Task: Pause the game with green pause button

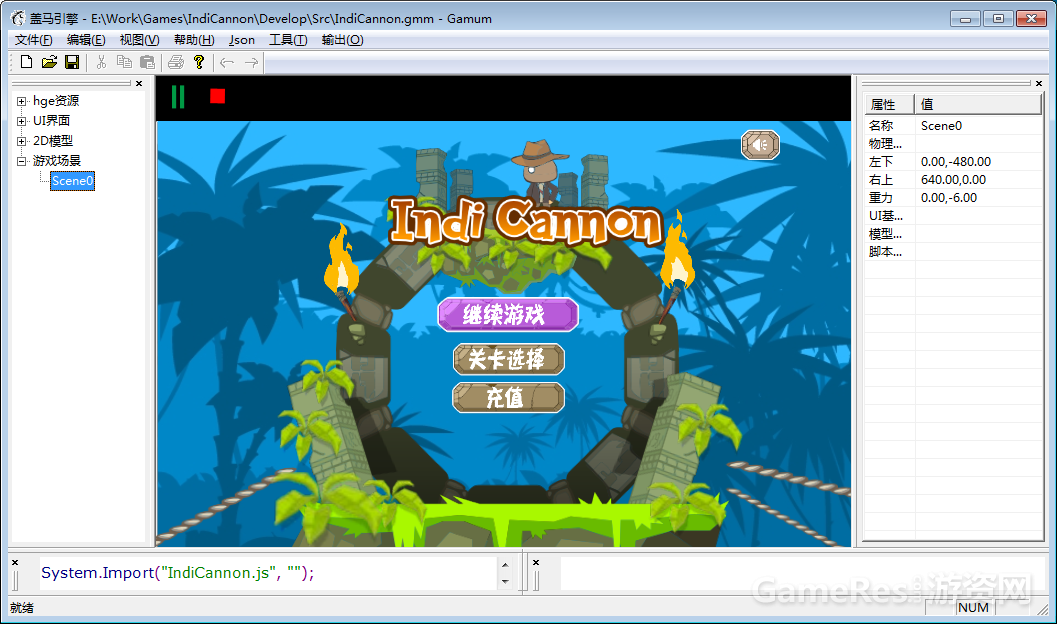Action: coord(178,97)
